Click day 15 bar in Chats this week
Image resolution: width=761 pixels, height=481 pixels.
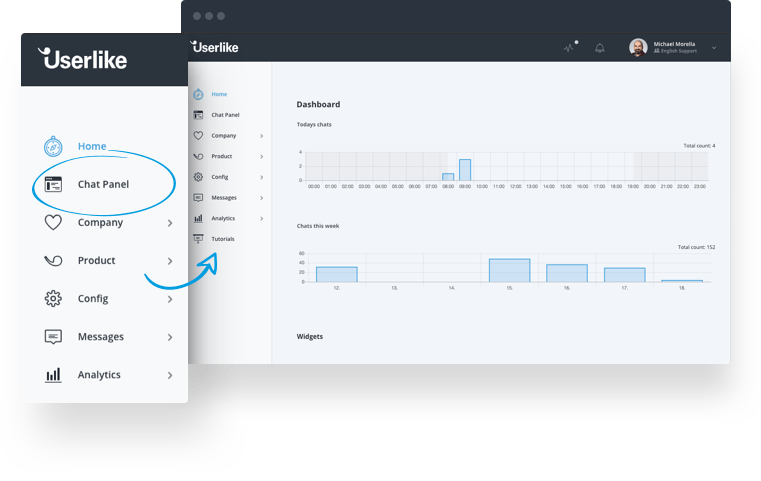(509, 270)
